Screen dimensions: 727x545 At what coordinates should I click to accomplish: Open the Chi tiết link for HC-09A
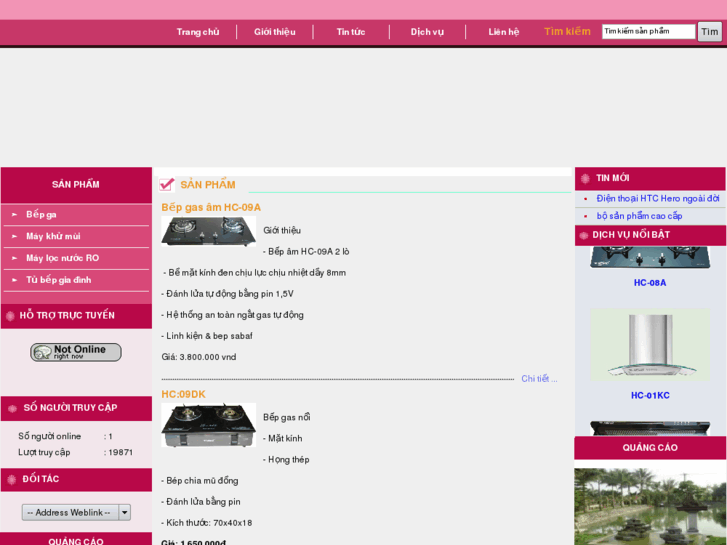(x=539, y=378)
